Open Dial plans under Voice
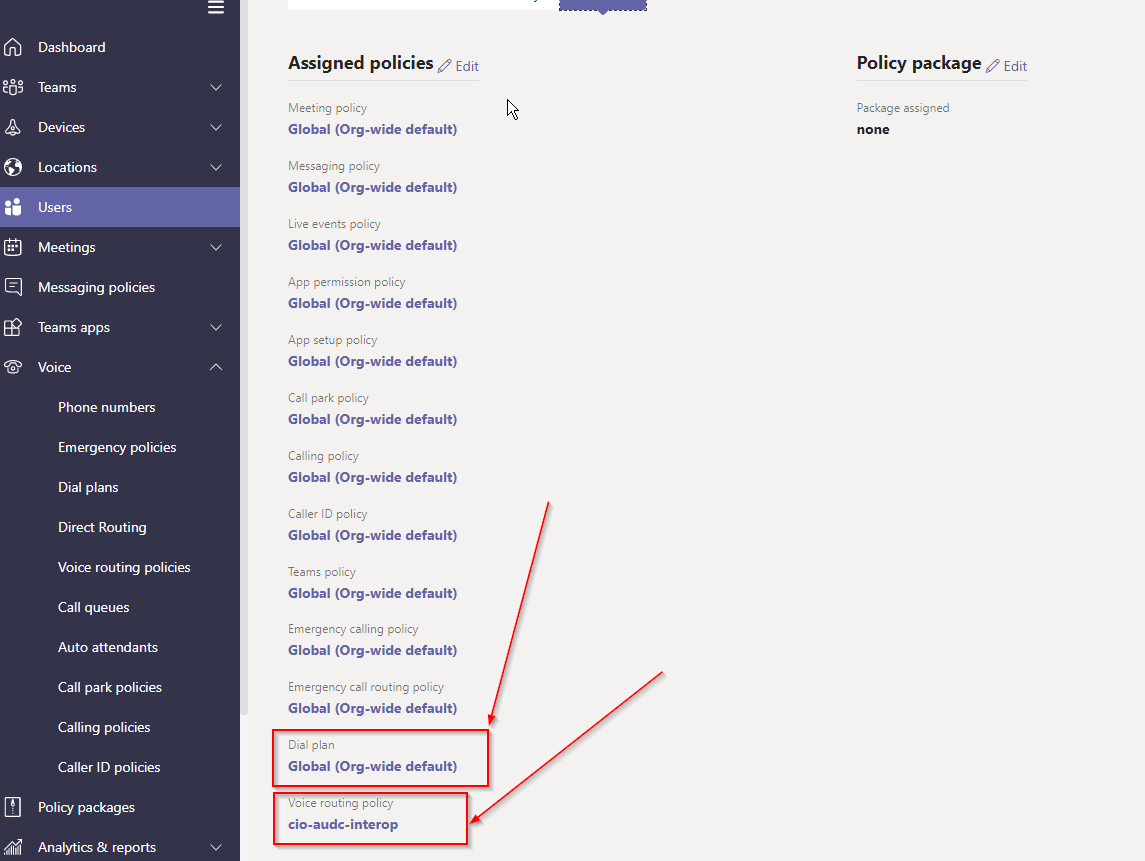The image size is (1145, 861). (88, 487)
